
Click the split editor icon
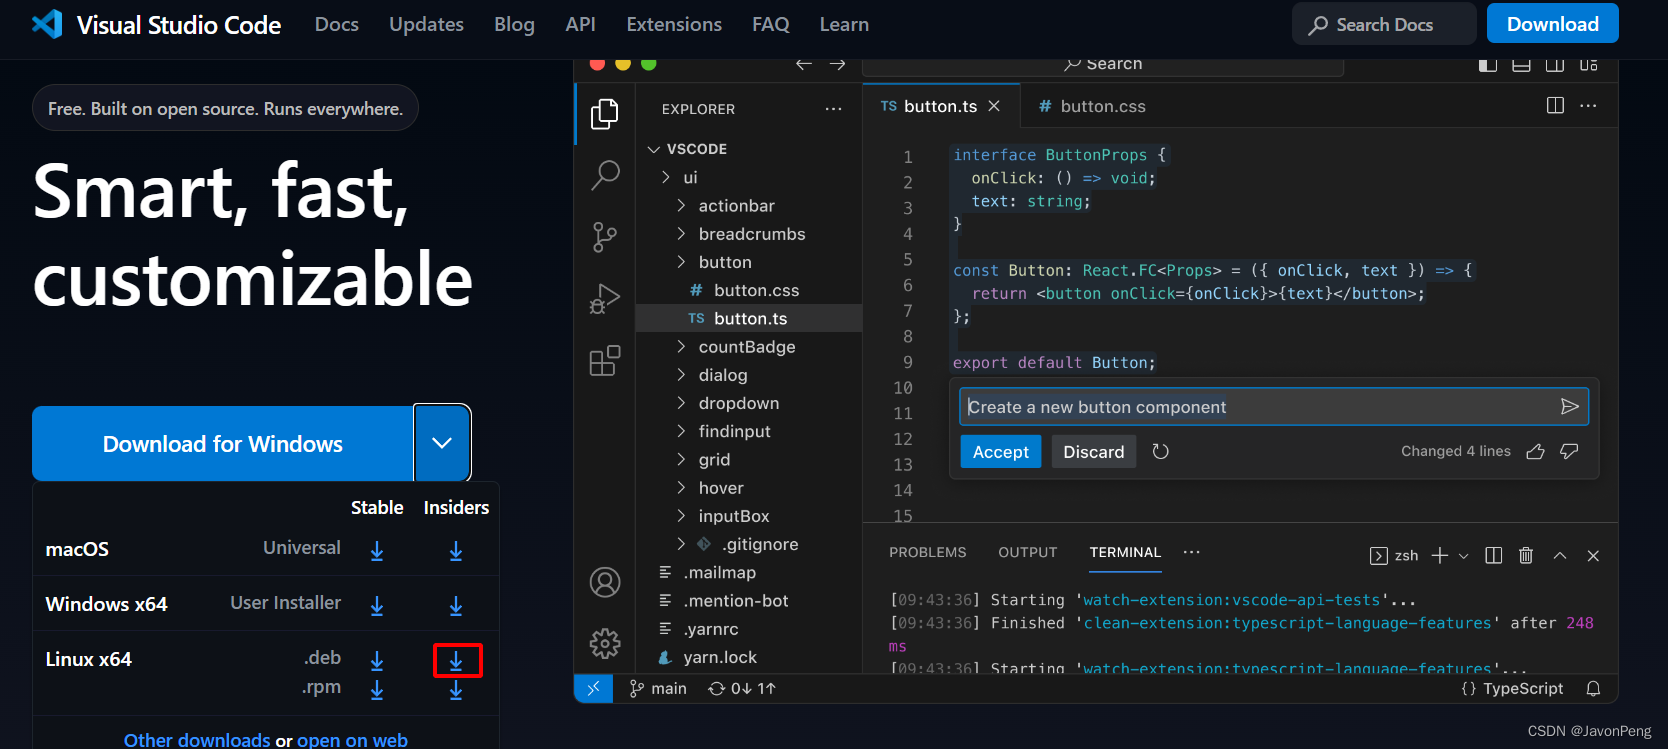1555,105
